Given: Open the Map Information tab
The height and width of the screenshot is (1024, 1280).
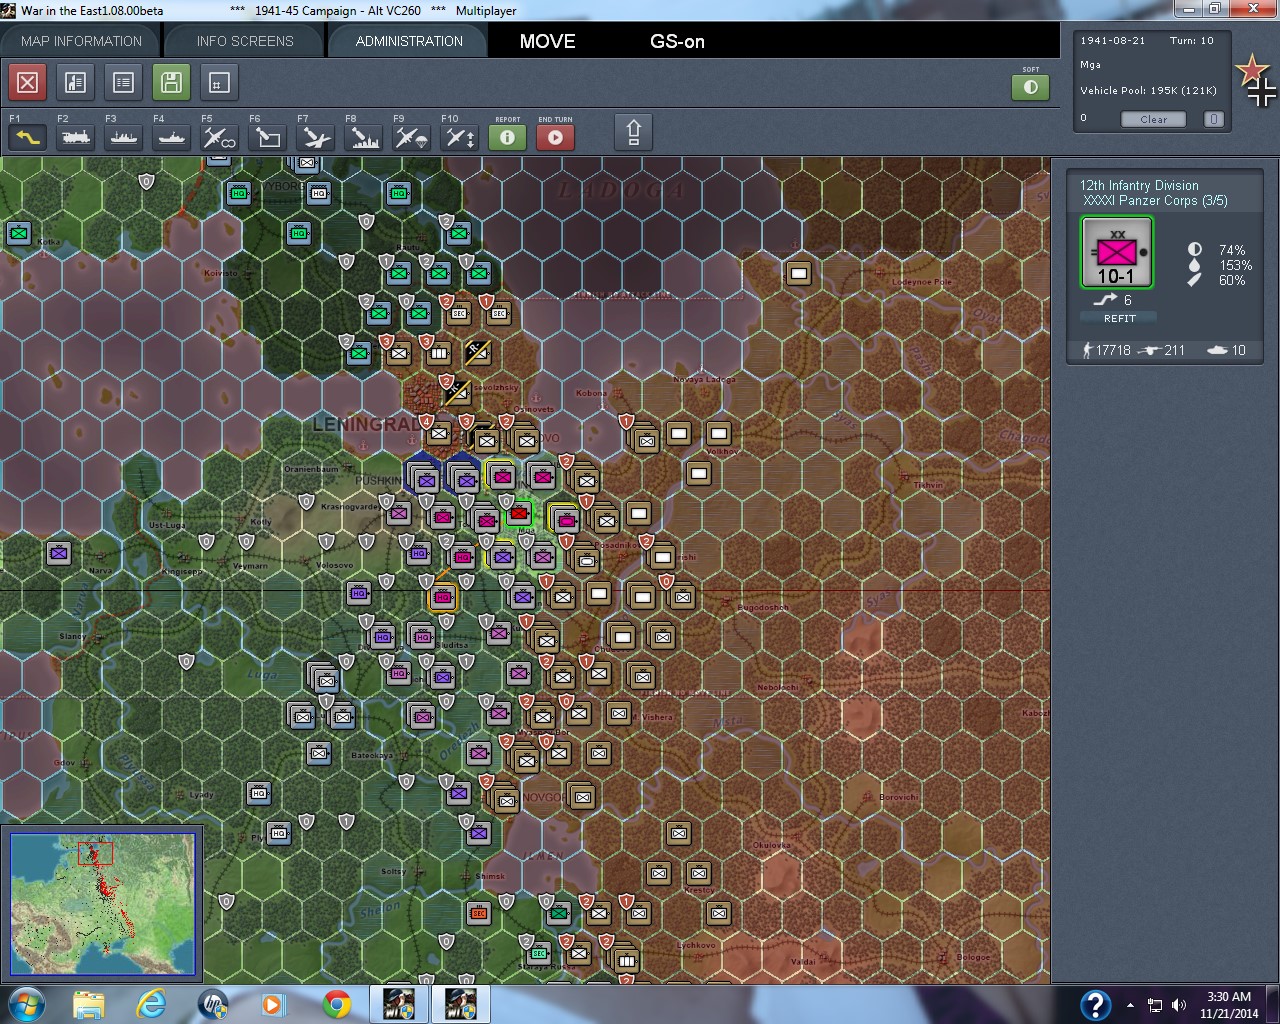Looking at the screenshot, I should 81,41.
